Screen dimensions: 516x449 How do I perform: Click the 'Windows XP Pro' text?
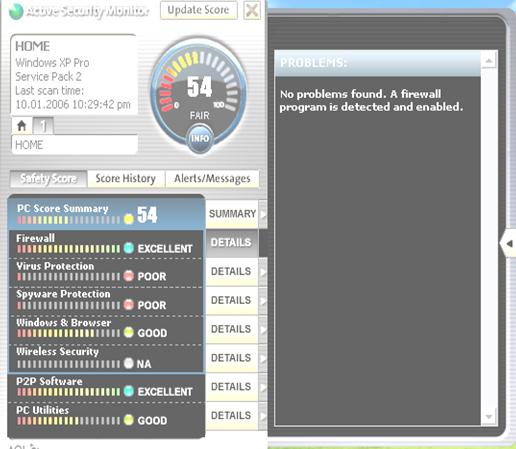click(x=52, y=63)
